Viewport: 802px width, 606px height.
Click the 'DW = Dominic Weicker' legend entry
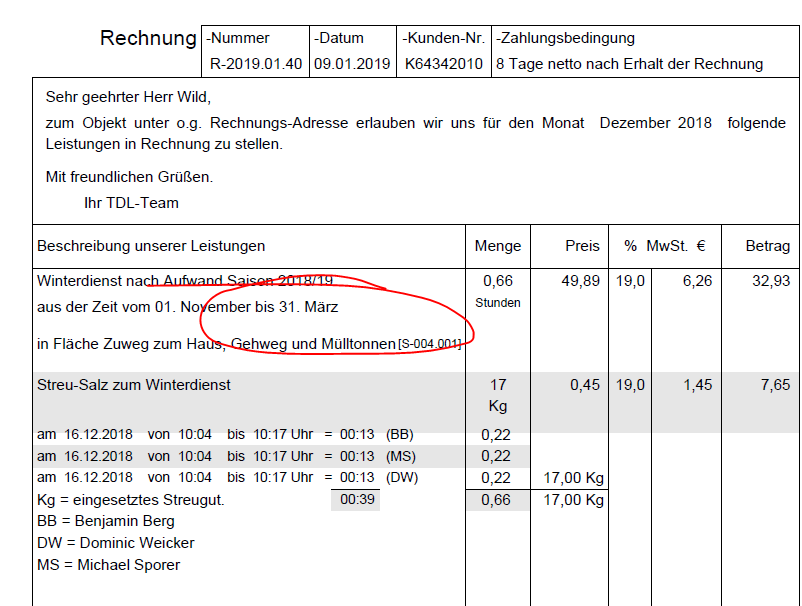click(x=115, y=543)
